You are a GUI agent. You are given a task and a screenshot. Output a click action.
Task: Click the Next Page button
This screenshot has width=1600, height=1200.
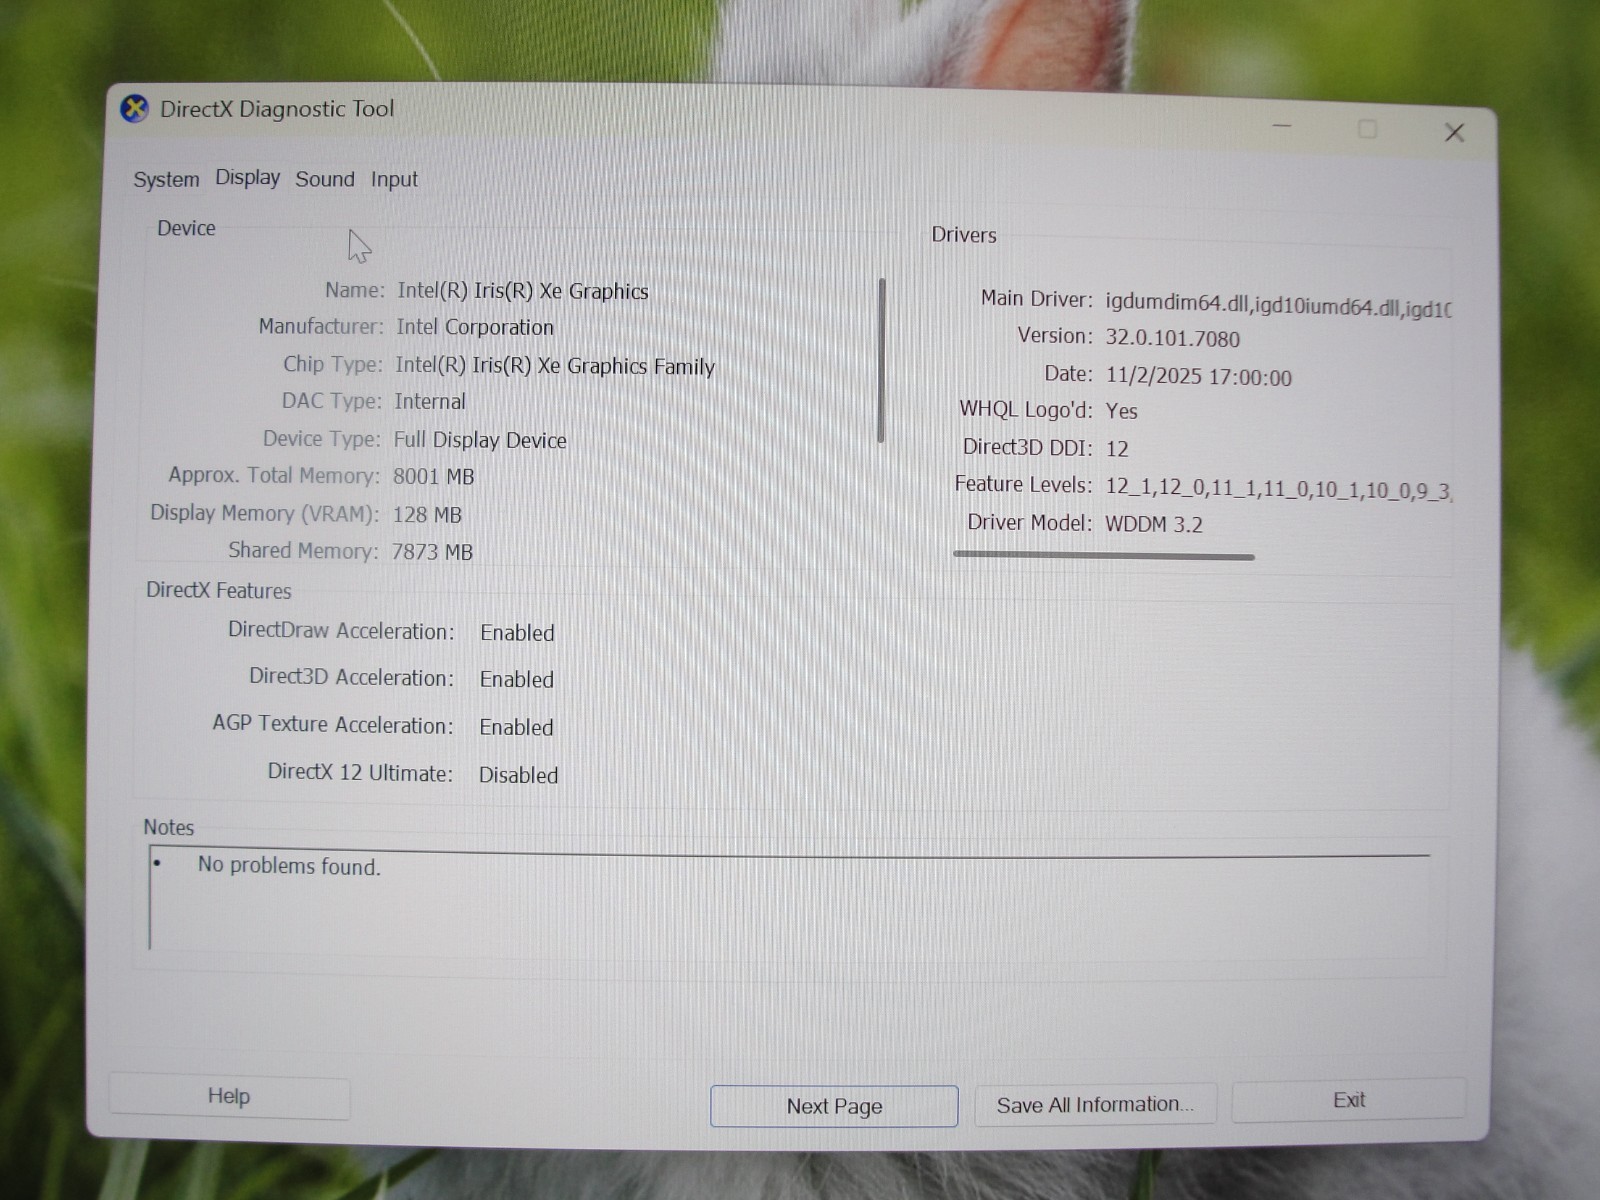(834, 1106)
